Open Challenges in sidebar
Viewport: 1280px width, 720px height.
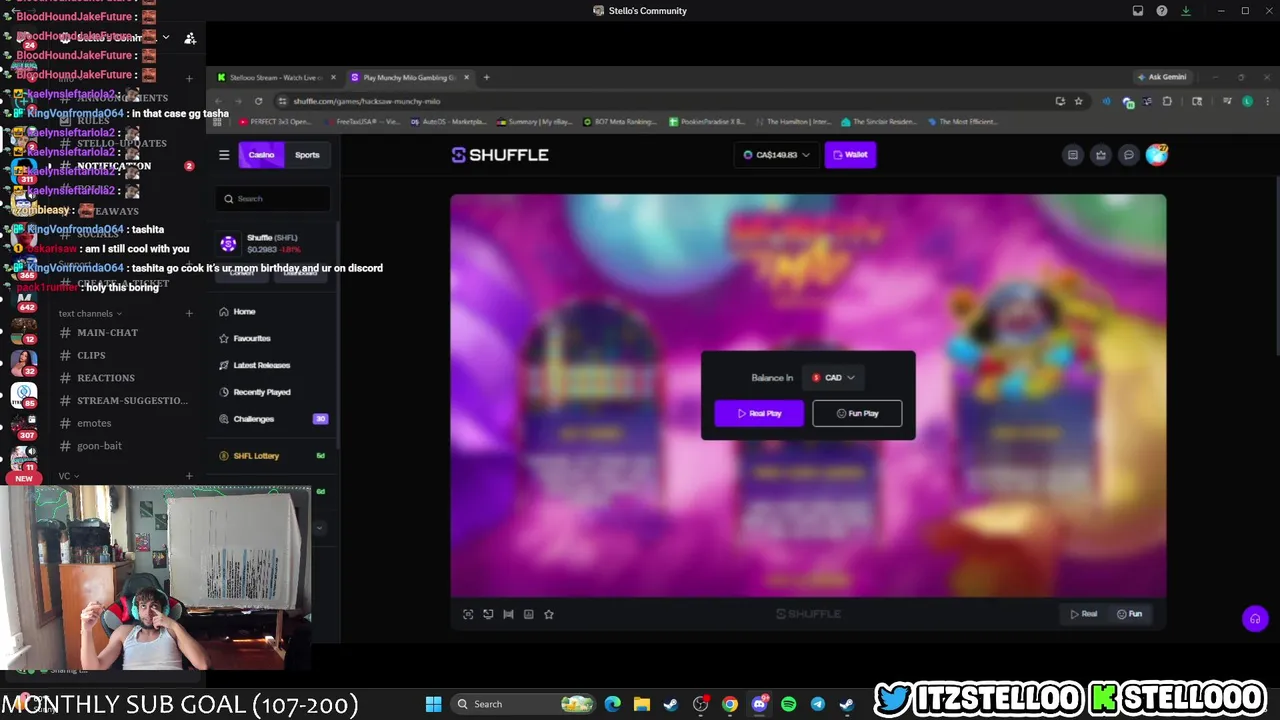pyautogui.click(x=253, y=419)
